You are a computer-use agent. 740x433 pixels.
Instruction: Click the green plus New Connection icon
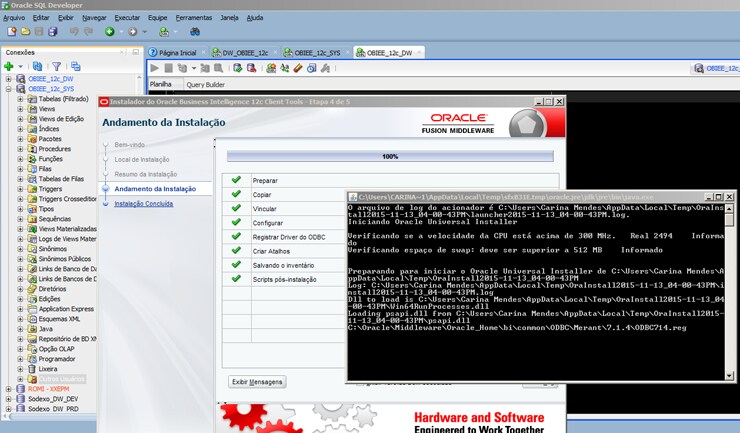[8, 67]
